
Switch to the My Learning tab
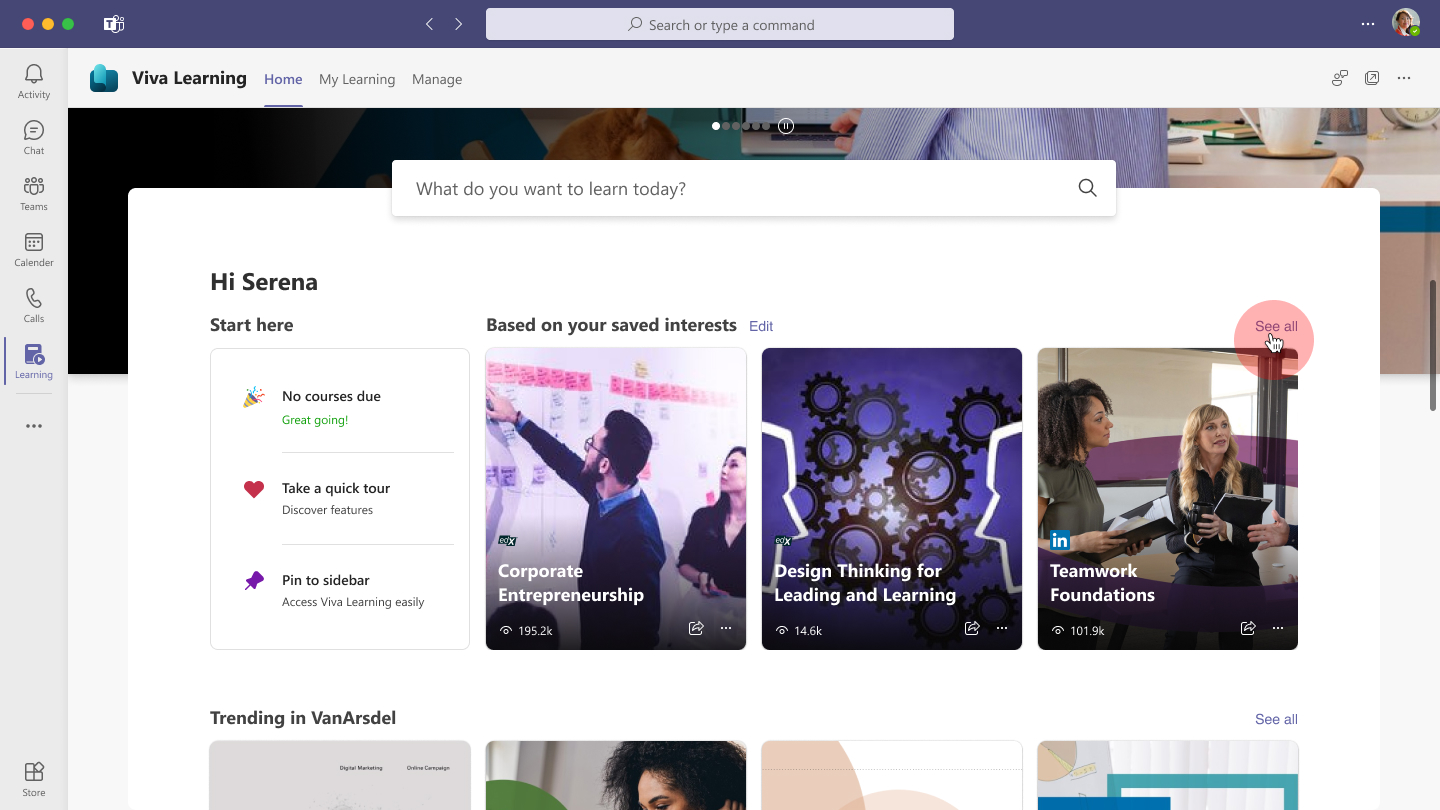(357, 79)
